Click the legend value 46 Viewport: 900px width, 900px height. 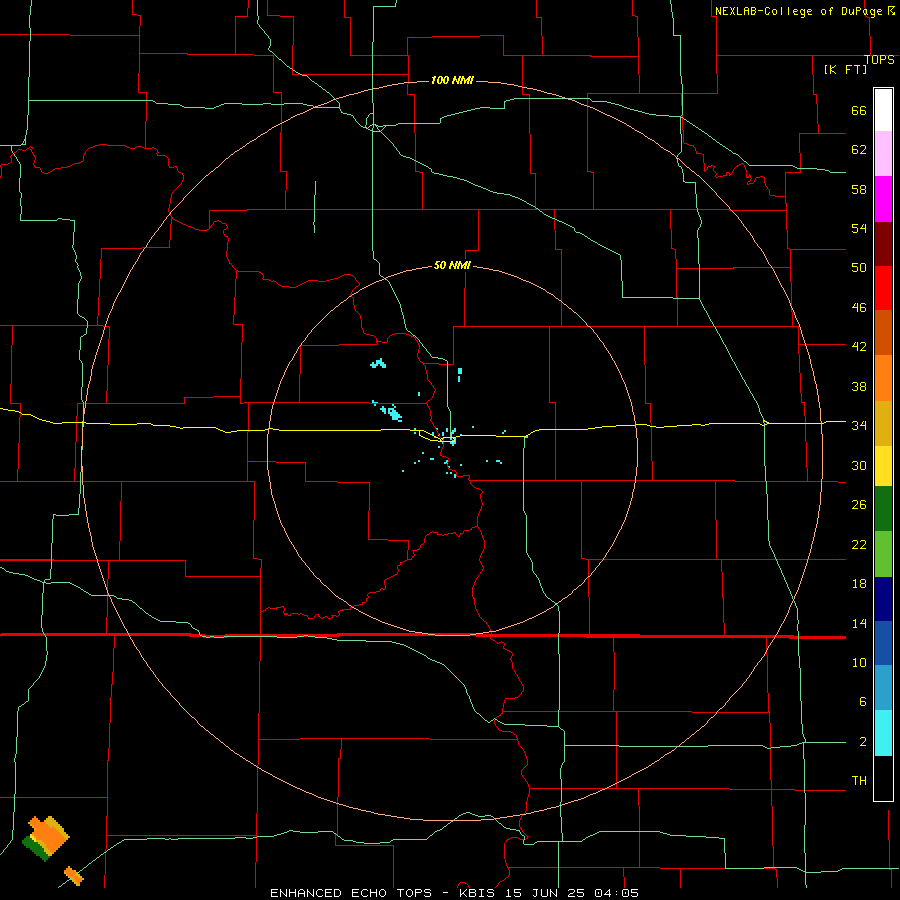(x=859, y=308)
